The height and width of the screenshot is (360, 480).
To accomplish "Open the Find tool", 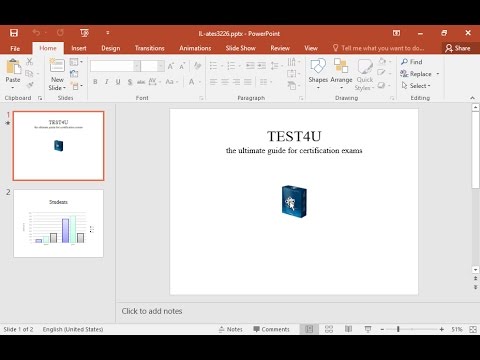I will pos(412,62).
